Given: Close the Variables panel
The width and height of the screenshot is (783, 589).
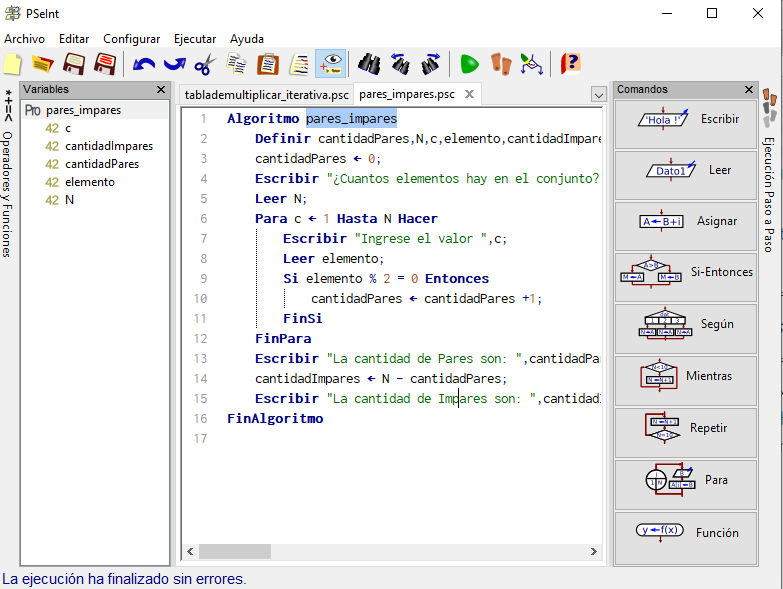Looking at the screenshot, I should pyautogui.click(x=161, y=89).
